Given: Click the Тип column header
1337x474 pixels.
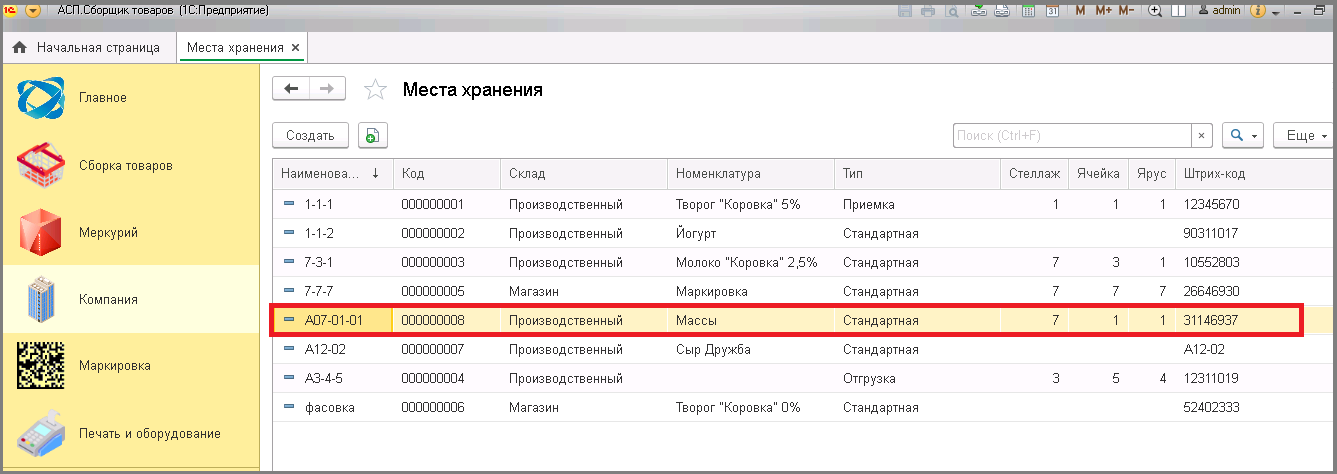Looking at the screenshot, I should [x=917, y=173].
